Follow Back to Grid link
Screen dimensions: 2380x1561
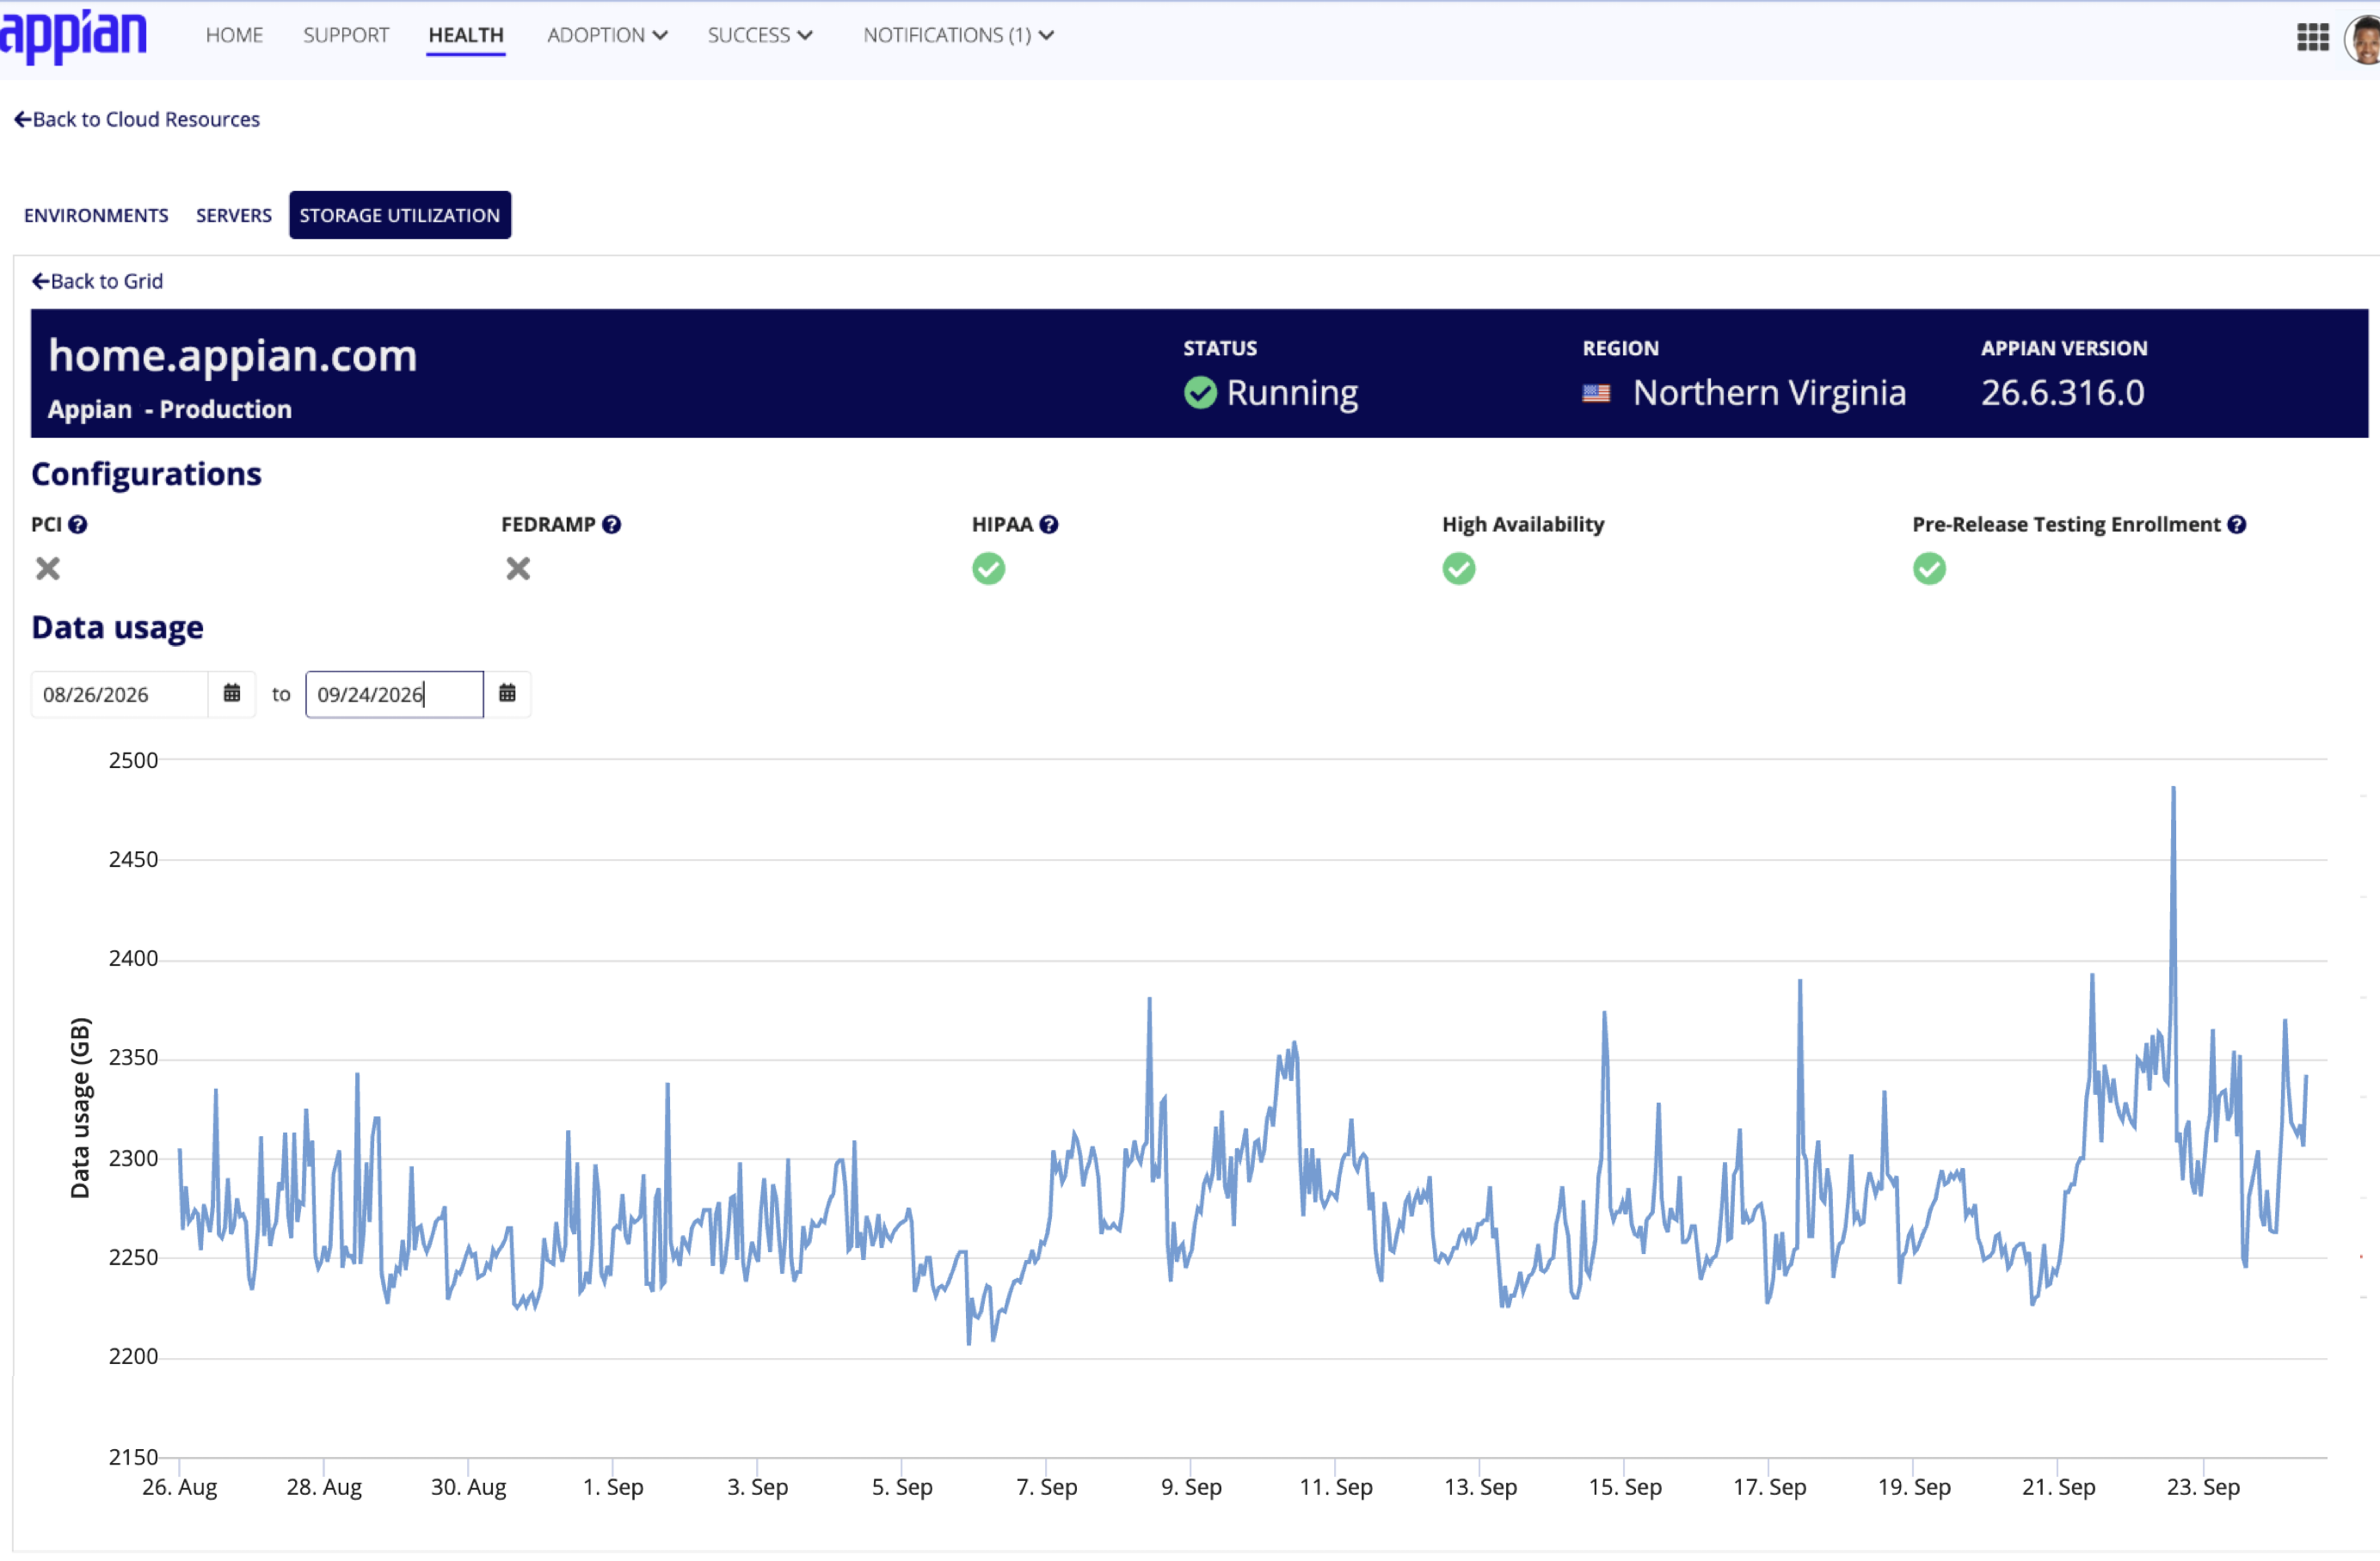point(97,281)
